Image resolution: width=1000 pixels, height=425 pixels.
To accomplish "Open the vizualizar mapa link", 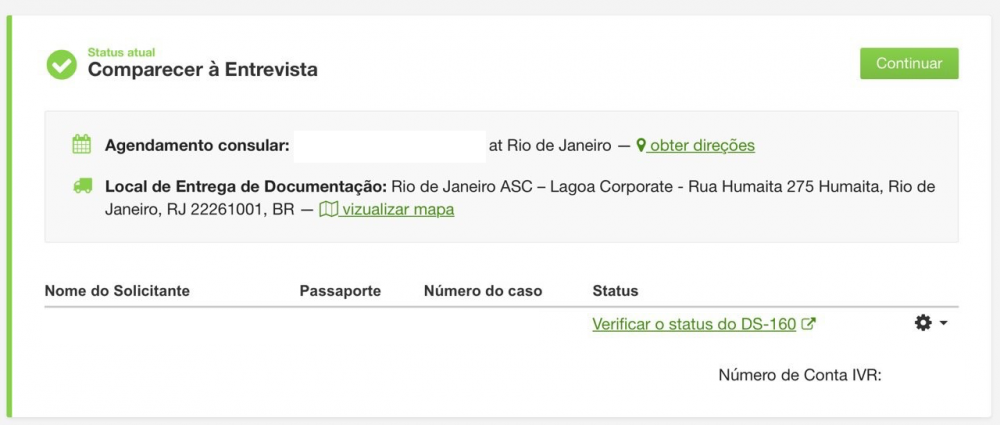I will (x=397, y=209).
